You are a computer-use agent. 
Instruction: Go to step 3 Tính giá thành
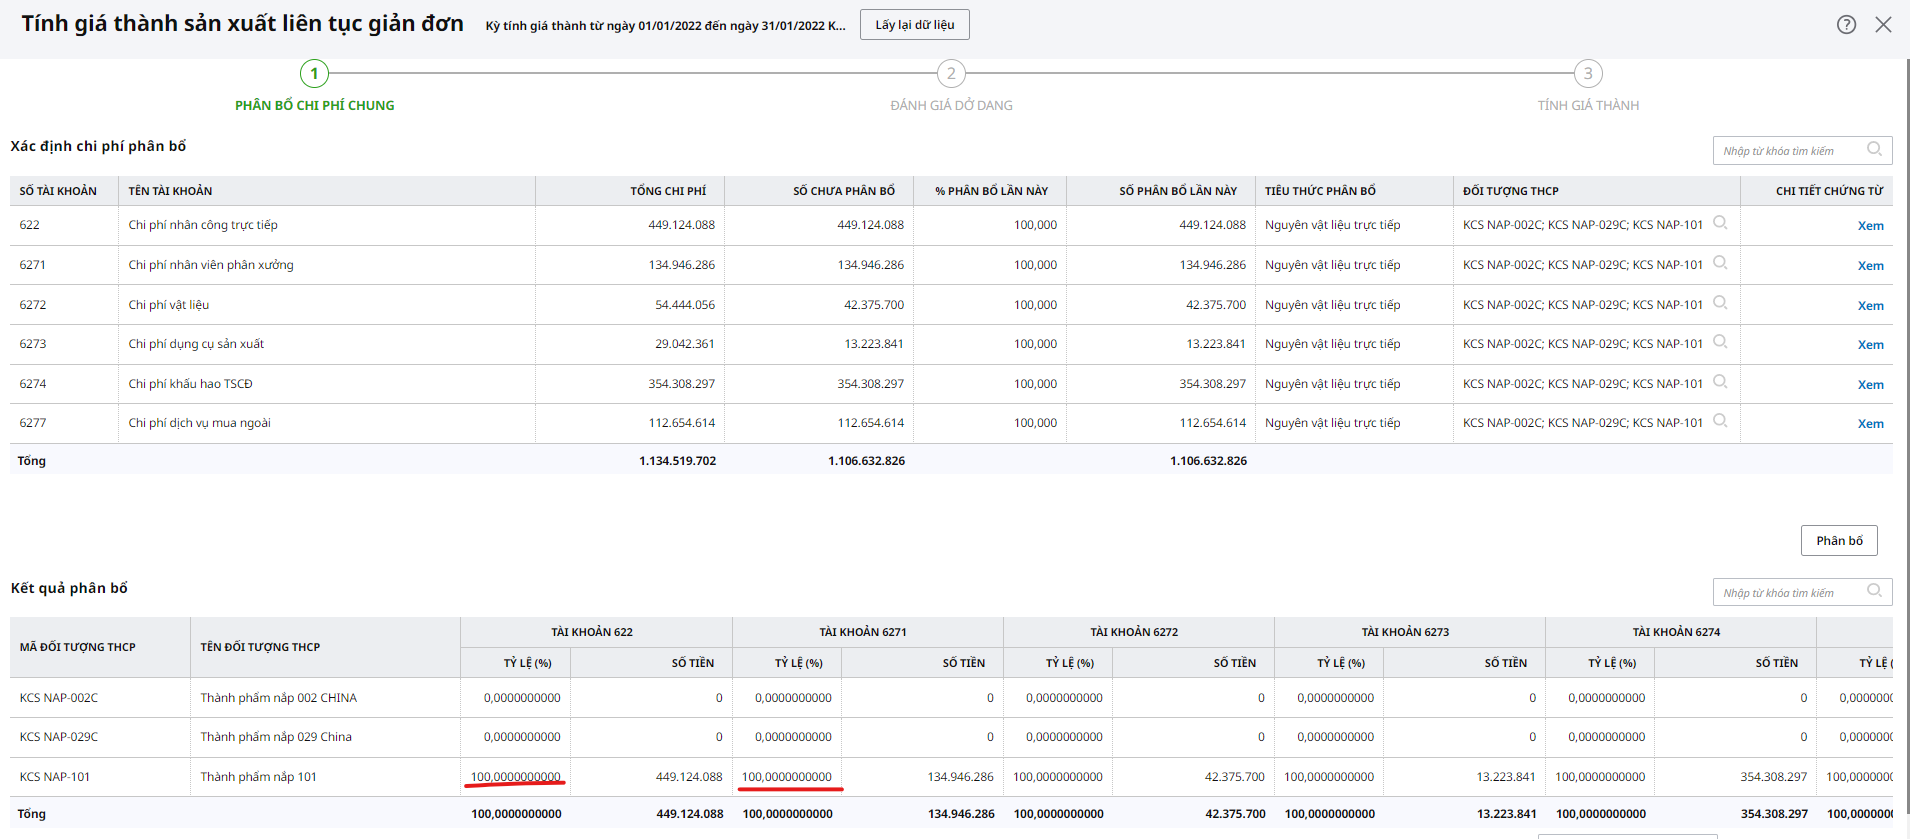pos(1588,74)
